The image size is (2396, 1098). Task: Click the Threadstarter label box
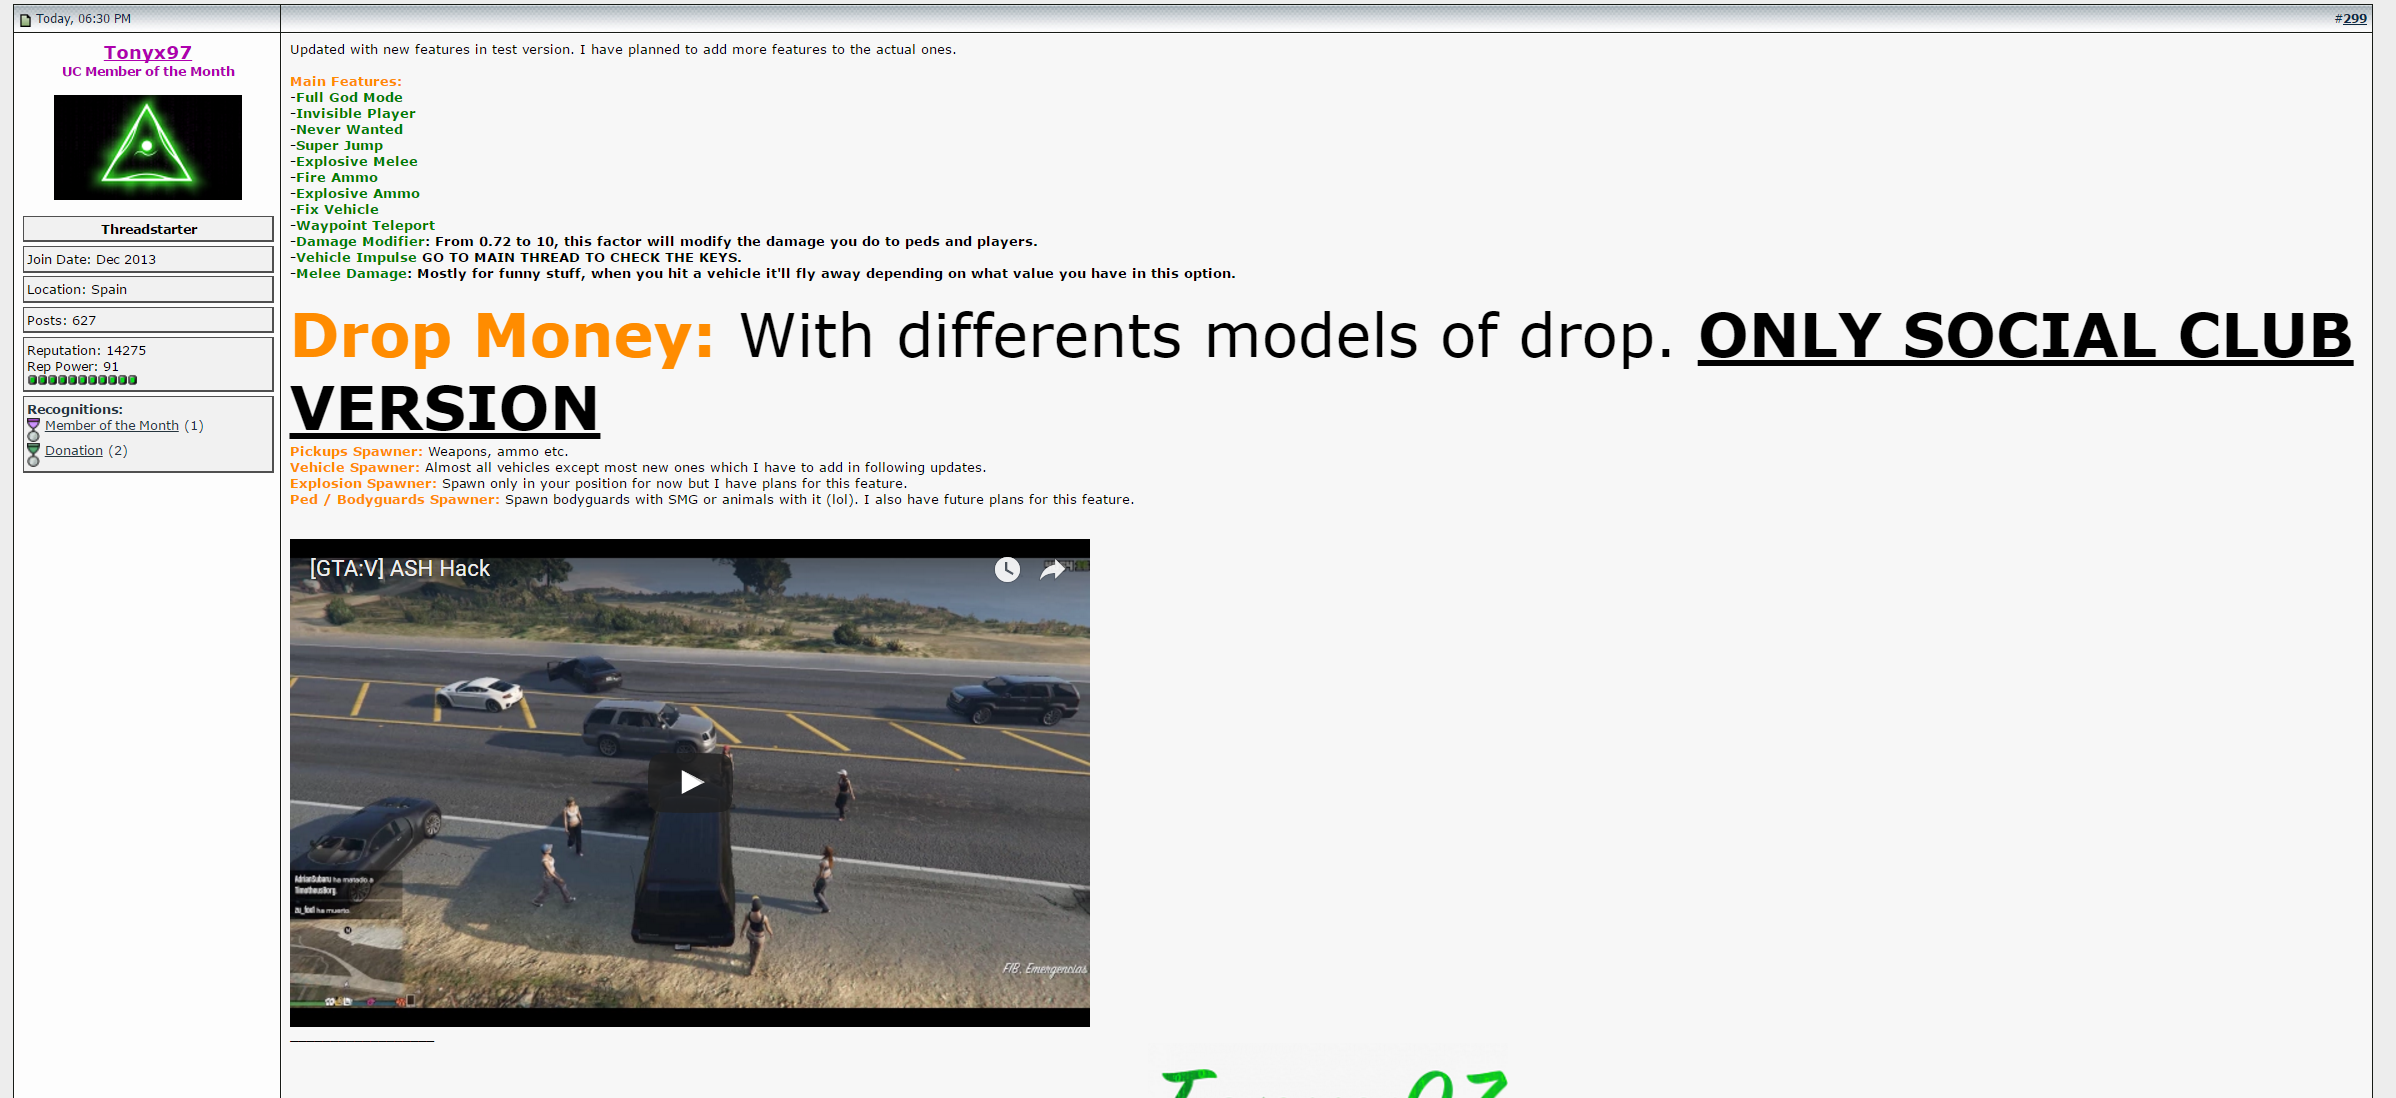tap(148, 229)
